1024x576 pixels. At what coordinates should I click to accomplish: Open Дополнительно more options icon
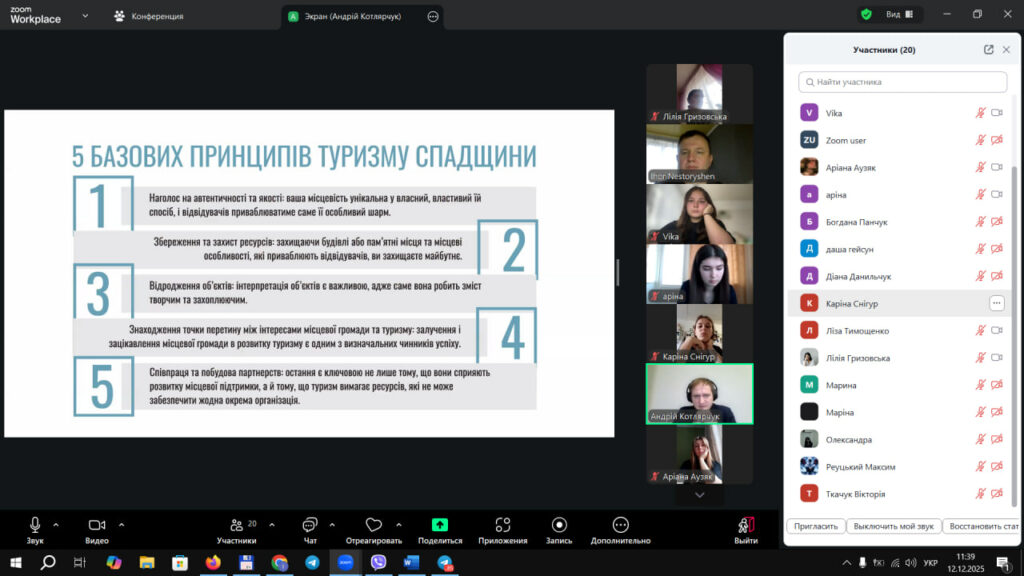click(620, 525)
